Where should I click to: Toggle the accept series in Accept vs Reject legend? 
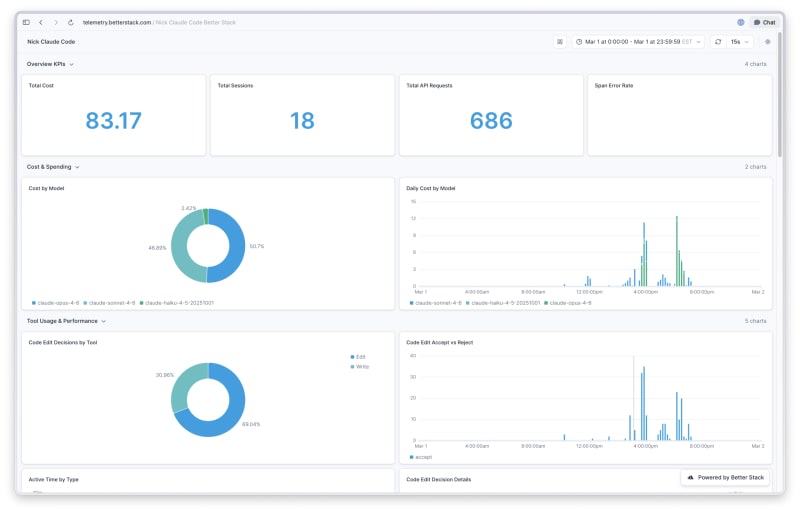point(422,457)
